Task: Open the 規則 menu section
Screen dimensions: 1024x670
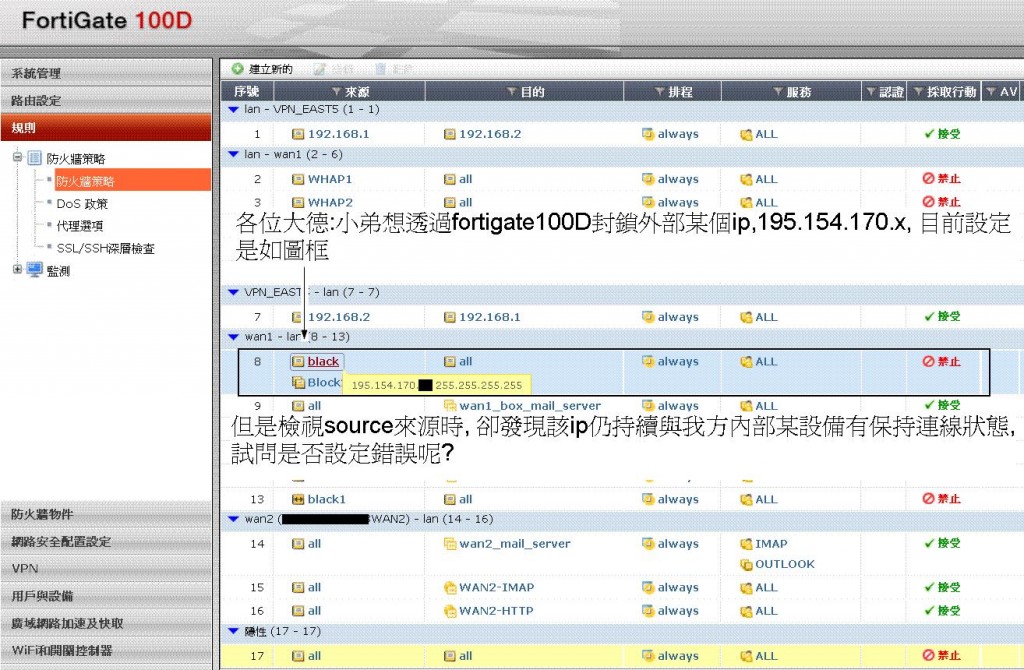Action: coord(106,127)
